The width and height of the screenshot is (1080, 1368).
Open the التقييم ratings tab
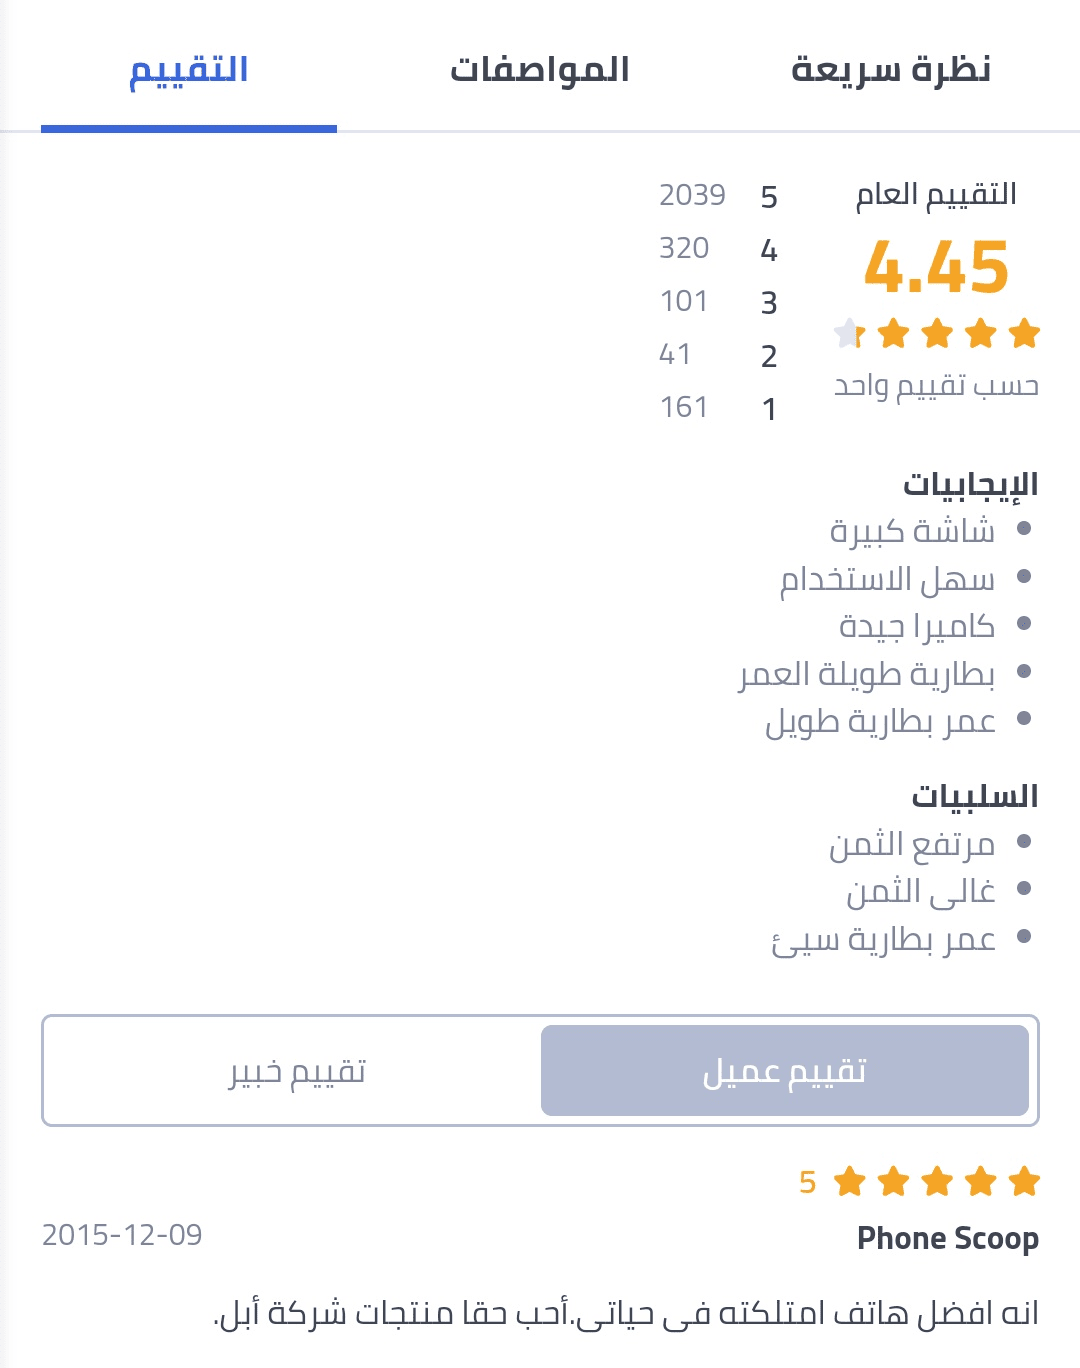click(x=189, y=70)
